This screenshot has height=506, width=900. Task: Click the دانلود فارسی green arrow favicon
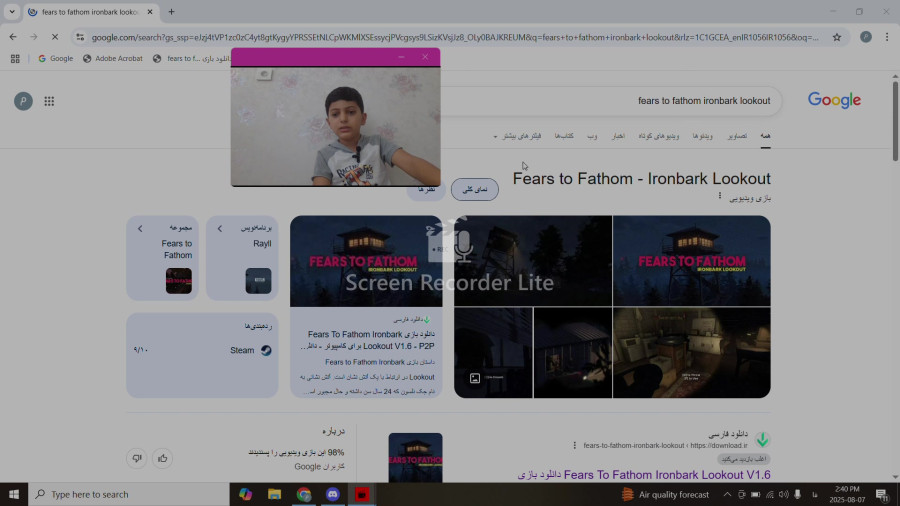pyautogui.click(x=762, y=440)
